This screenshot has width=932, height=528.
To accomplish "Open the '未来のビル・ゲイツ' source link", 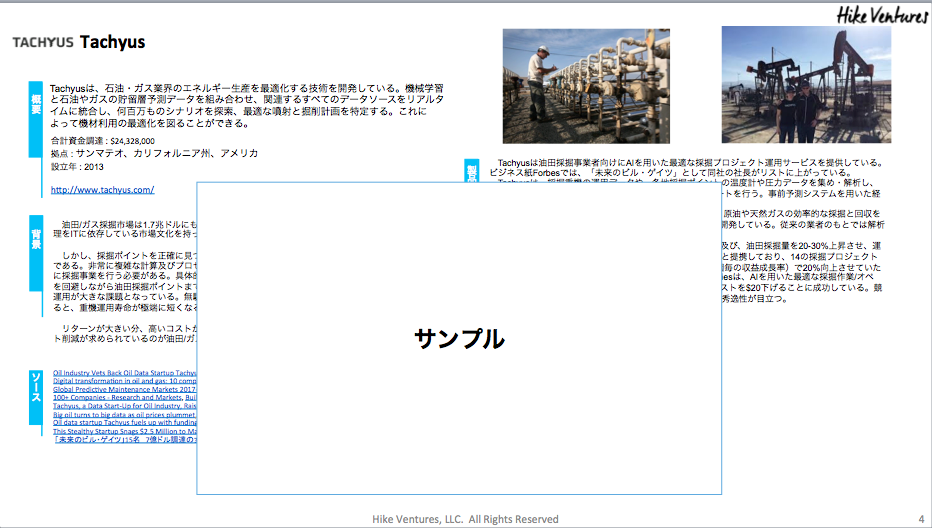I will point(125,439).
